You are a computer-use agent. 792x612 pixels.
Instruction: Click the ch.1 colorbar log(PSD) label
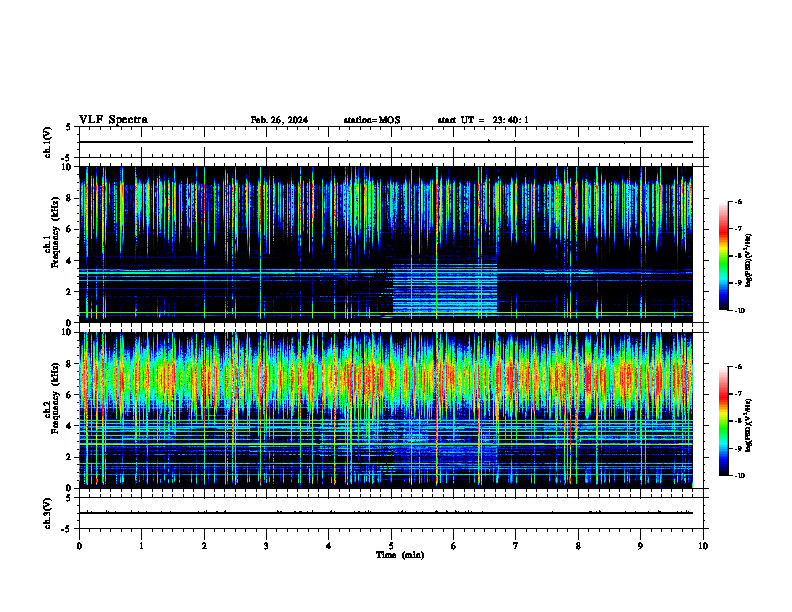click(x=749, y=261)
